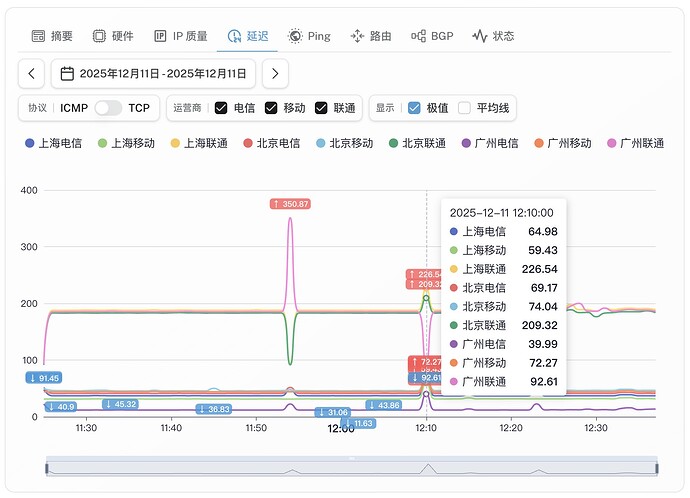Toggle 广州电信 series in legend
The width and height of the screenshot is (690, 498).
tap(490, 143)
